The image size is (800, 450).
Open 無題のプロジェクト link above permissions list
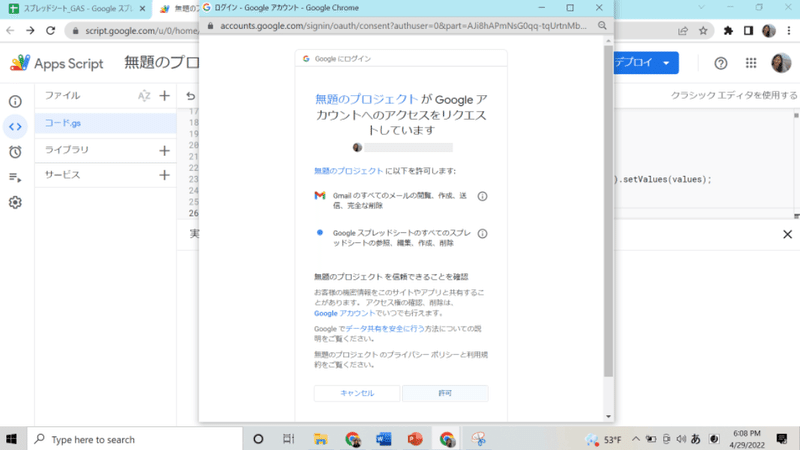coord(348,171)
